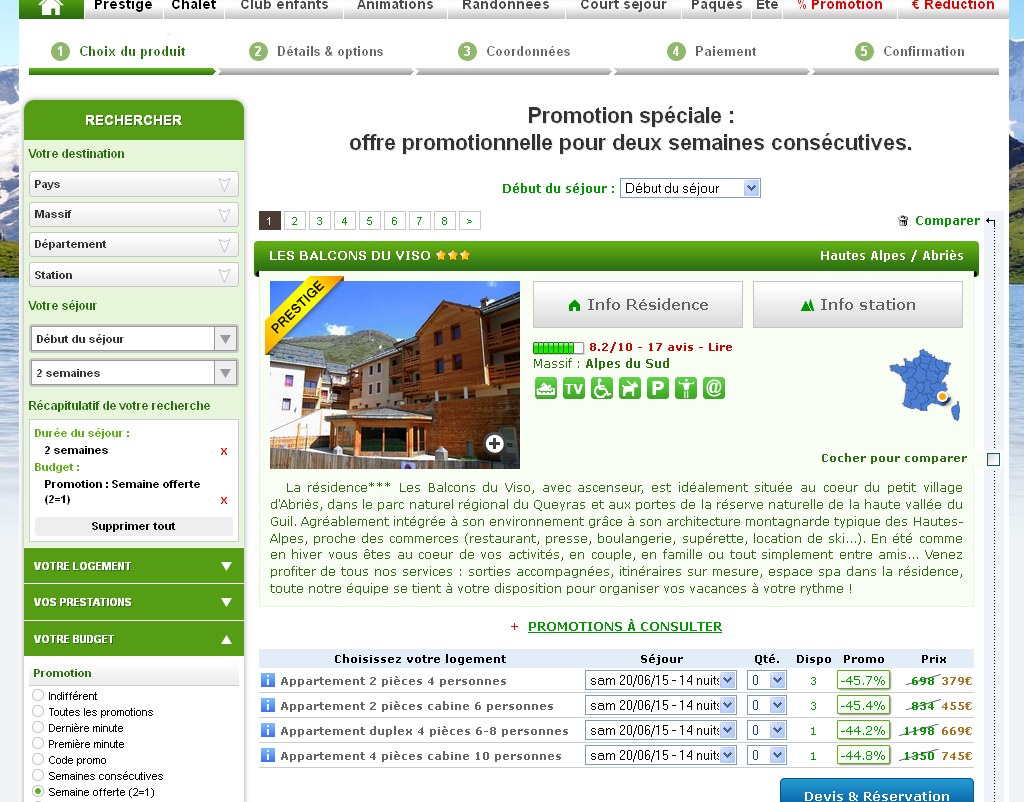Screen dimensions: 1024x802
Task: Open the 'Pays' destination dropdown
Action: pos(133,185)
